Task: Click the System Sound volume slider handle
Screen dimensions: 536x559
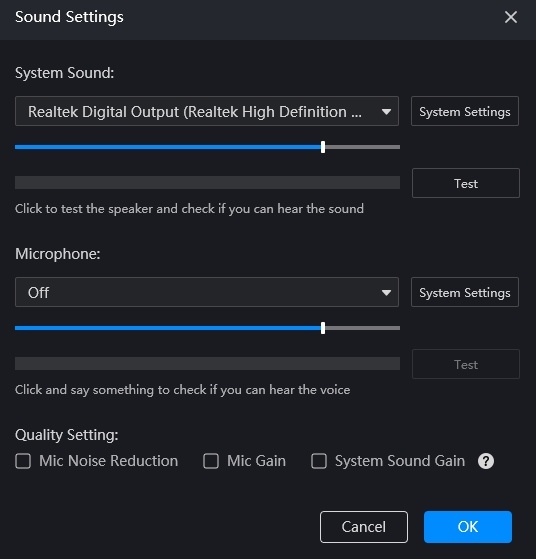Action: coord(323,147)
